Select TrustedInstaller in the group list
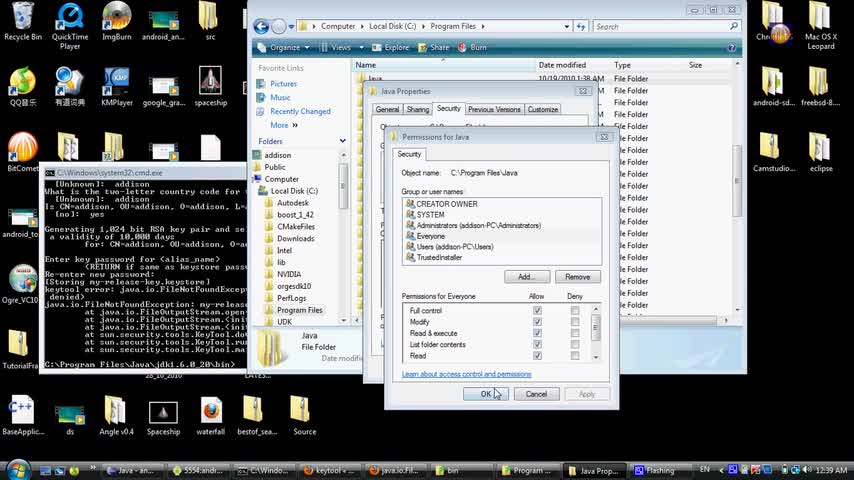The width and height of the screenshot is (854, 480). point(439,258)
